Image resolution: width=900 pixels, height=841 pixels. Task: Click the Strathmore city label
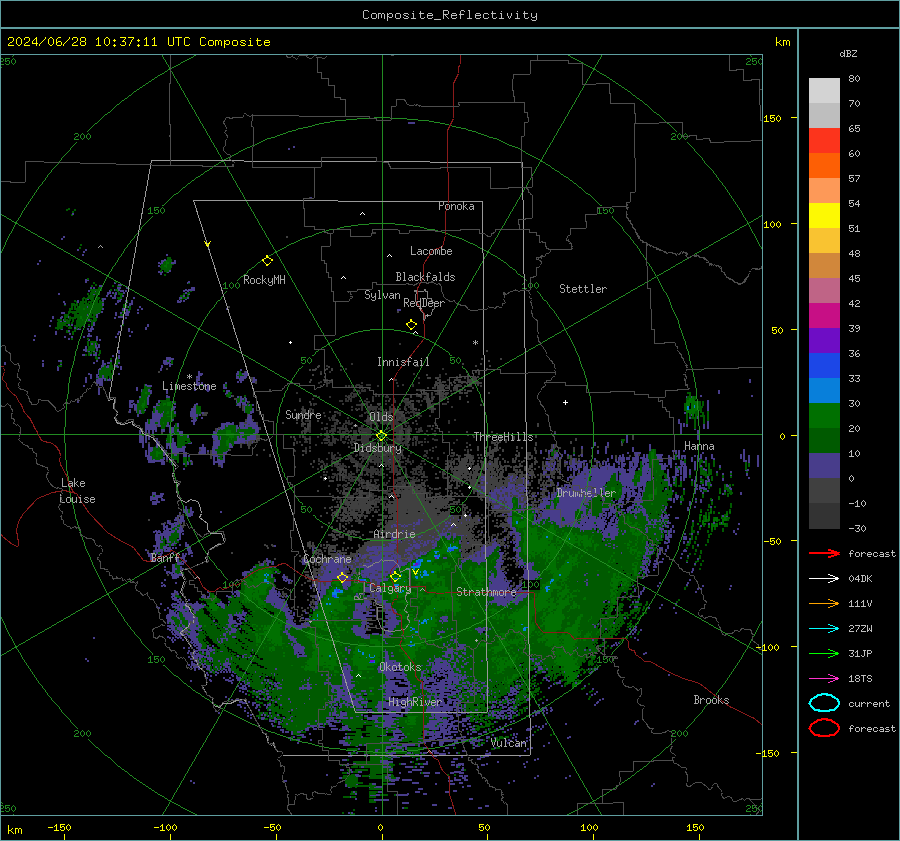[x=486, y=592]
